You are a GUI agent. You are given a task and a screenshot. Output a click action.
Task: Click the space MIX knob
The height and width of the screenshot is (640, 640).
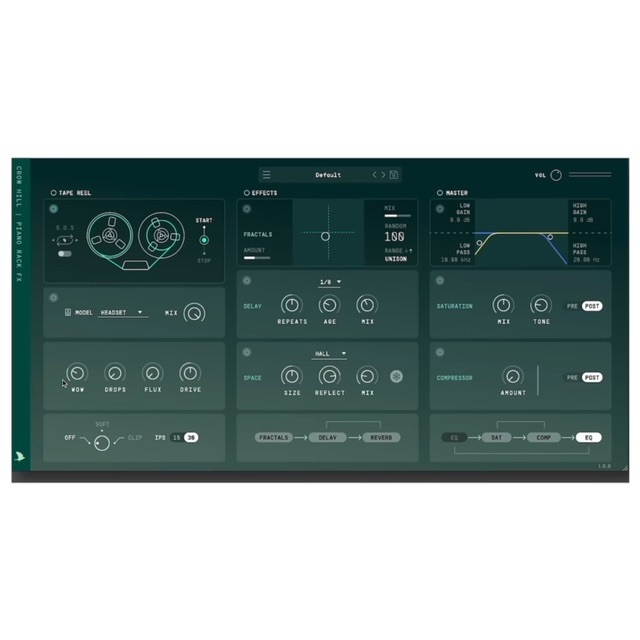click(367, 376)
